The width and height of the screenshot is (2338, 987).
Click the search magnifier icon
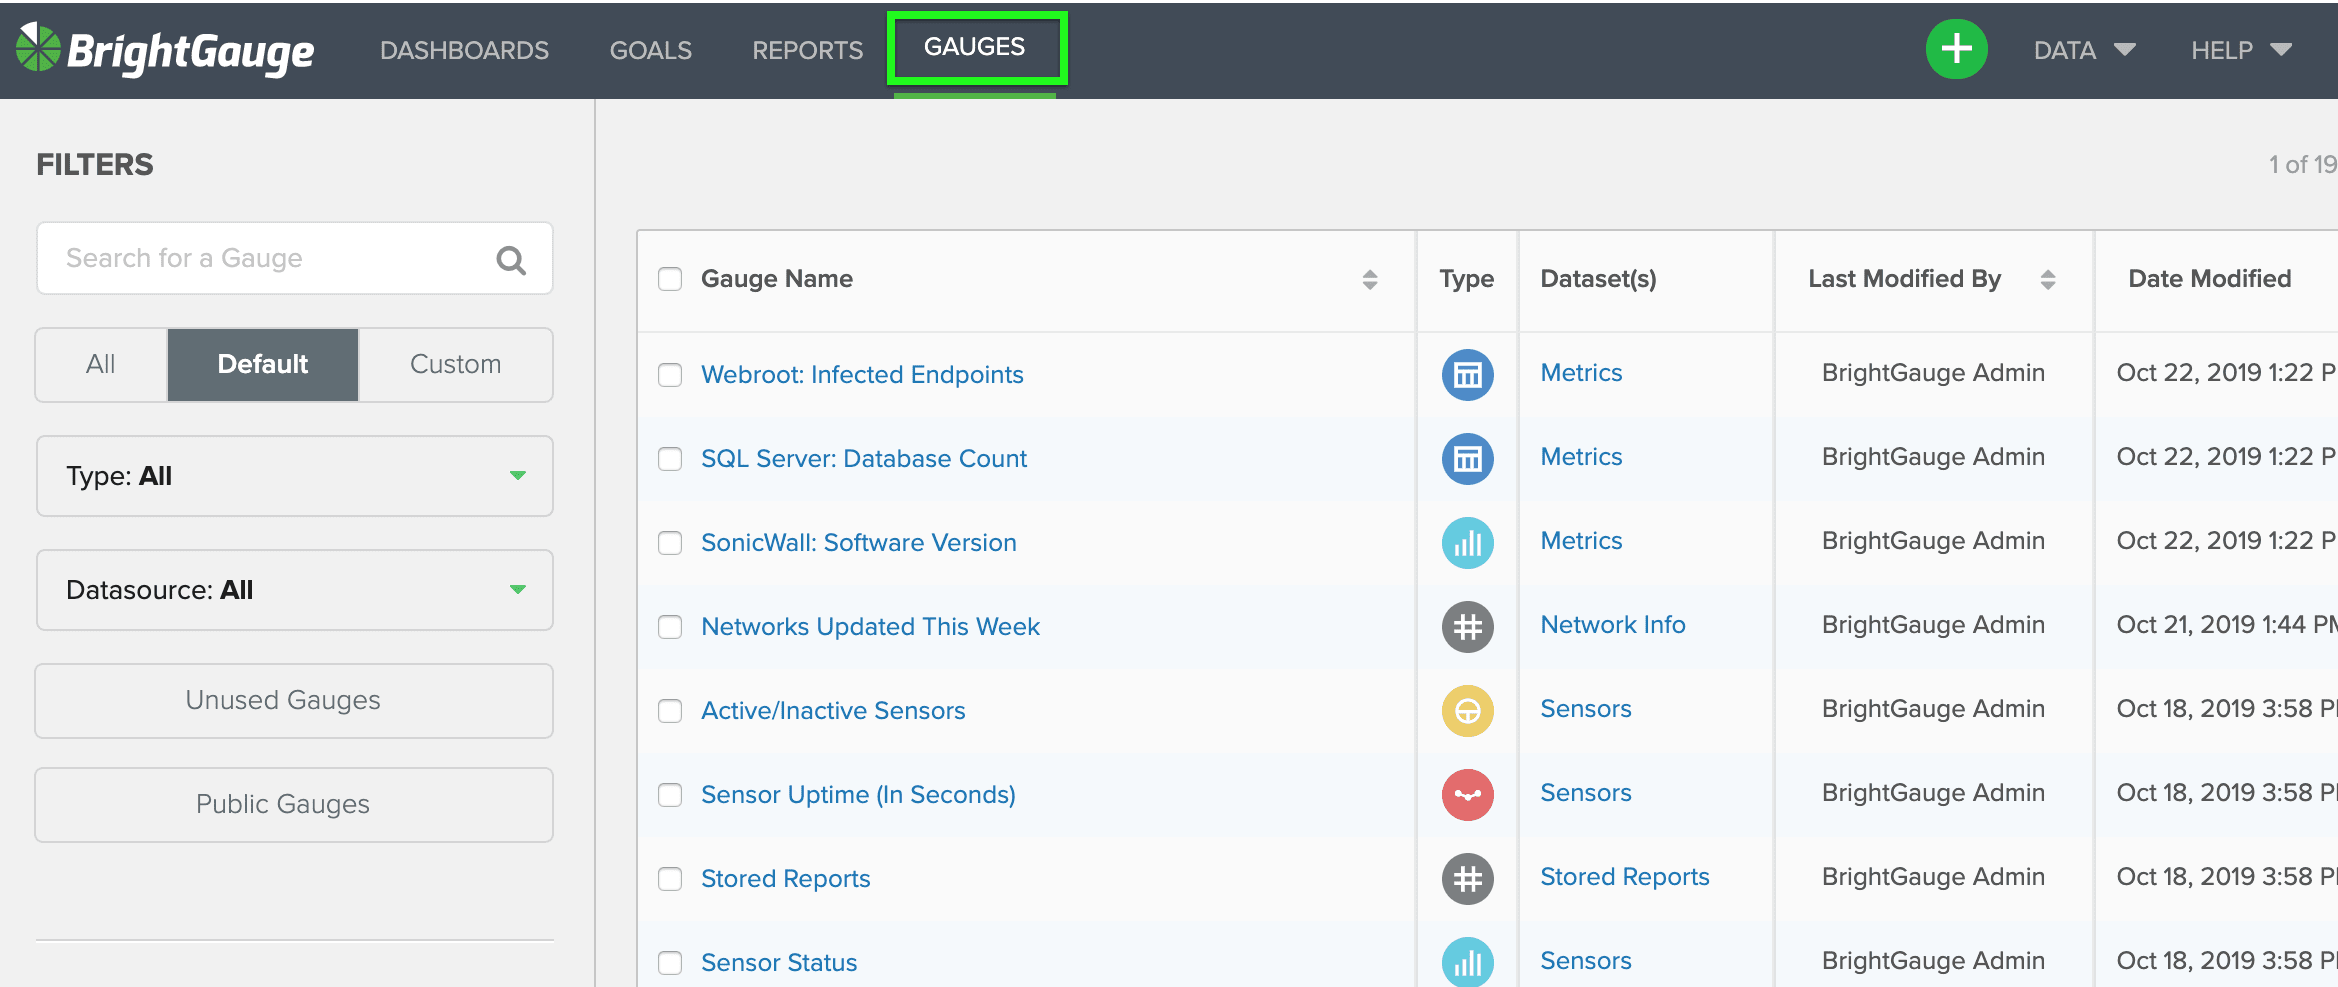511,260
